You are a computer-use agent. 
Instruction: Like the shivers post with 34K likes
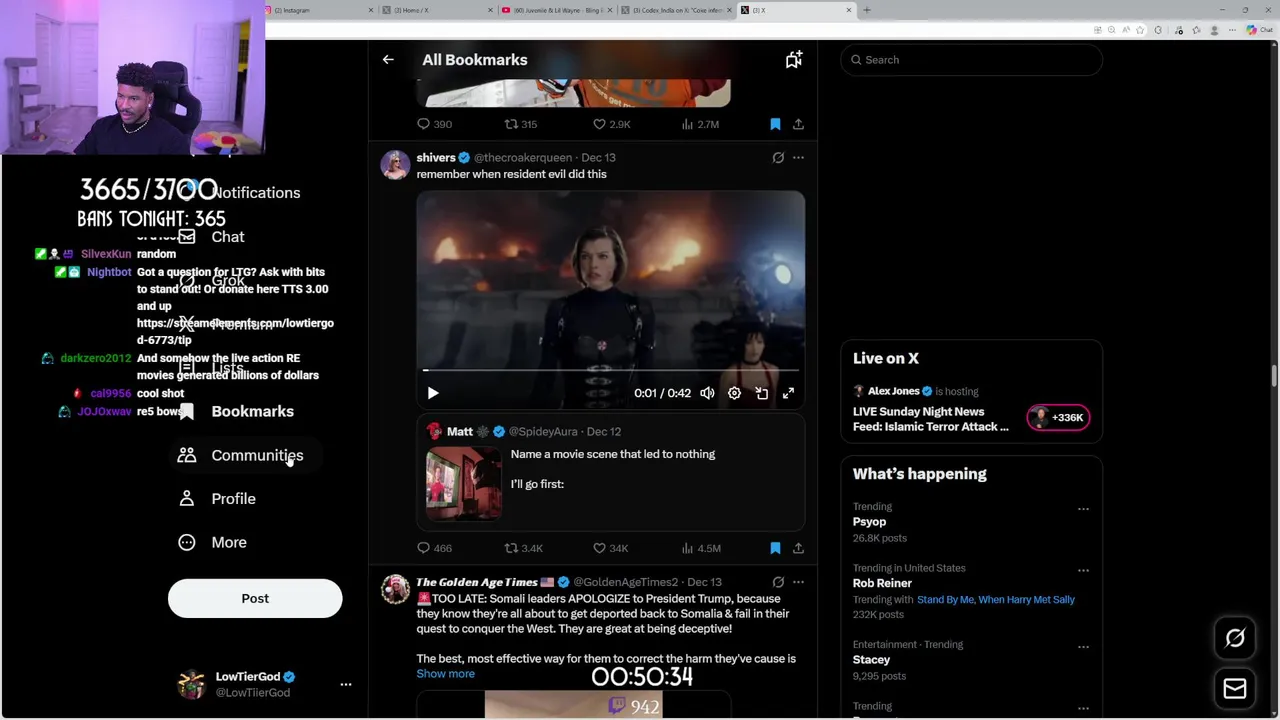tap(611, 548)
